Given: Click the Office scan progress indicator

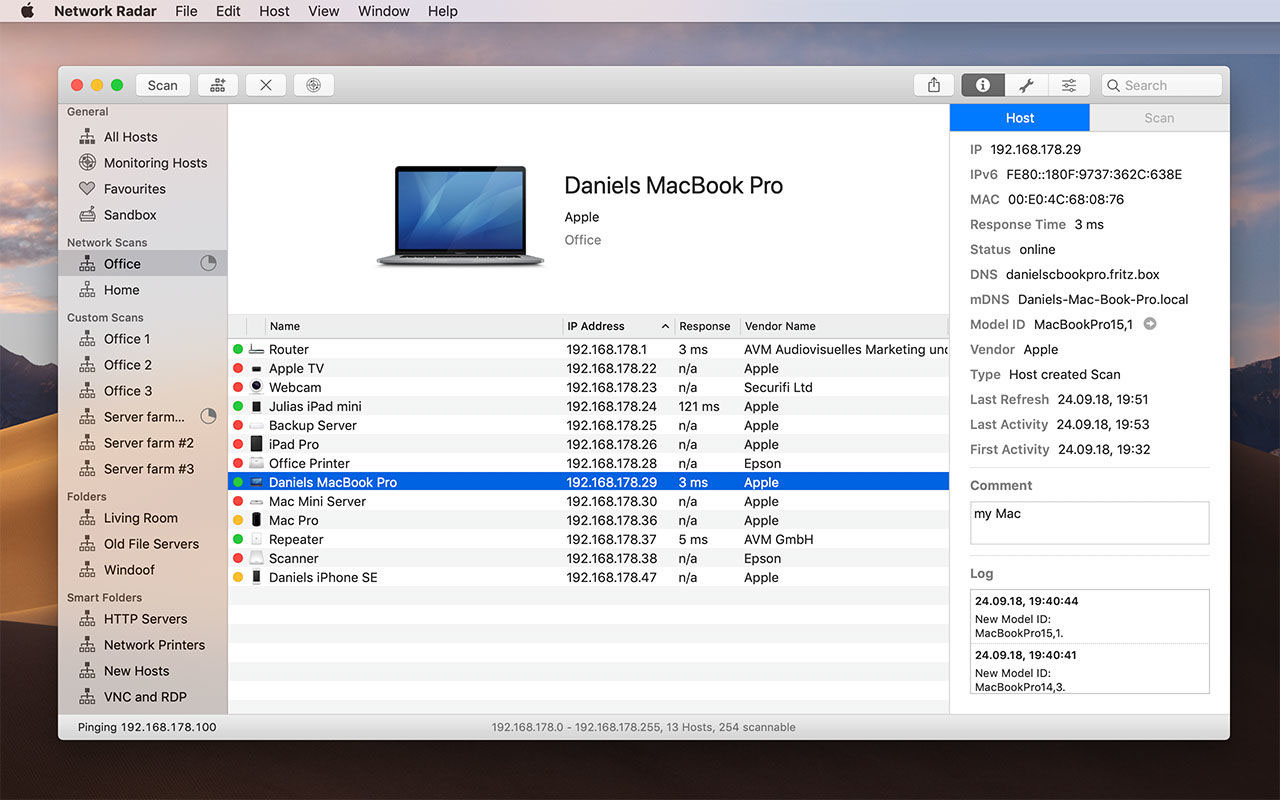Looking at the screenshot, I should tap(208, 264).
